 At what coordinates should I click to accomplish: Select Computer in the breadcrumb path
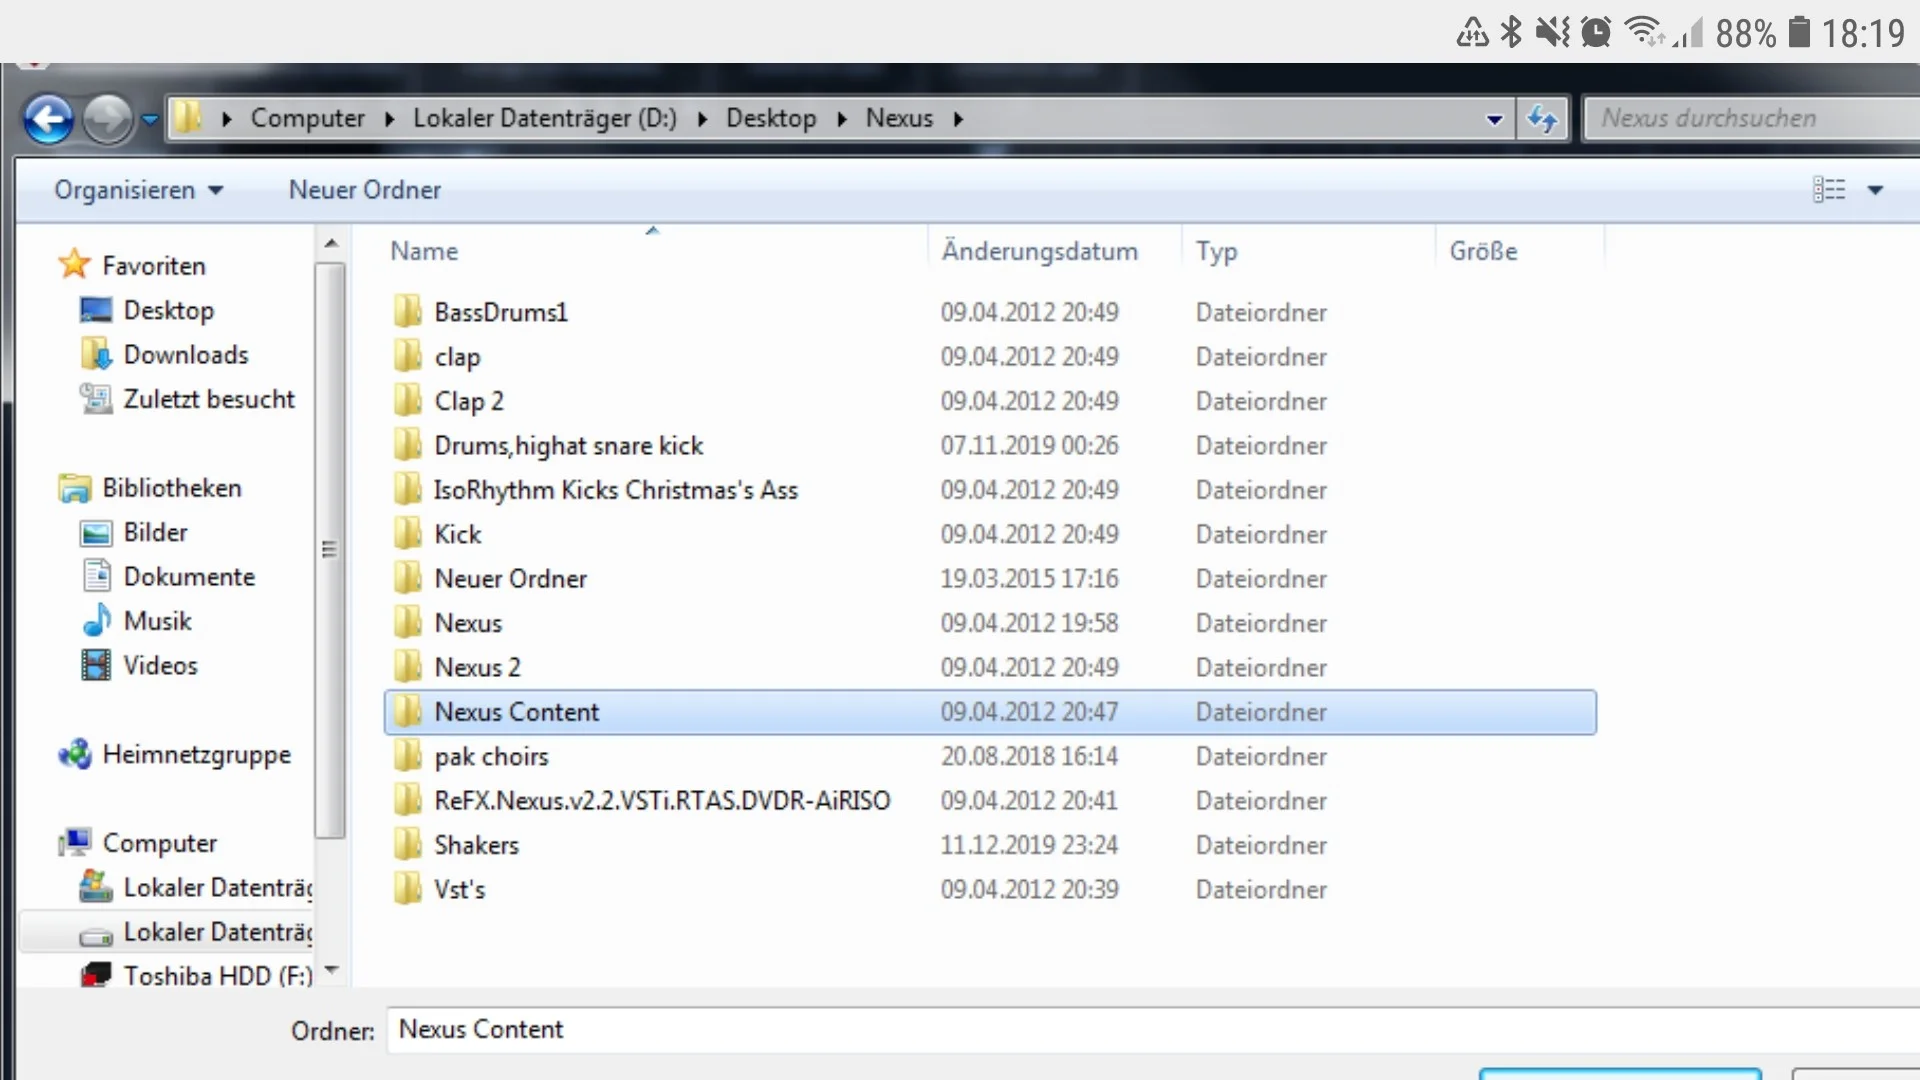click(307, 118)
